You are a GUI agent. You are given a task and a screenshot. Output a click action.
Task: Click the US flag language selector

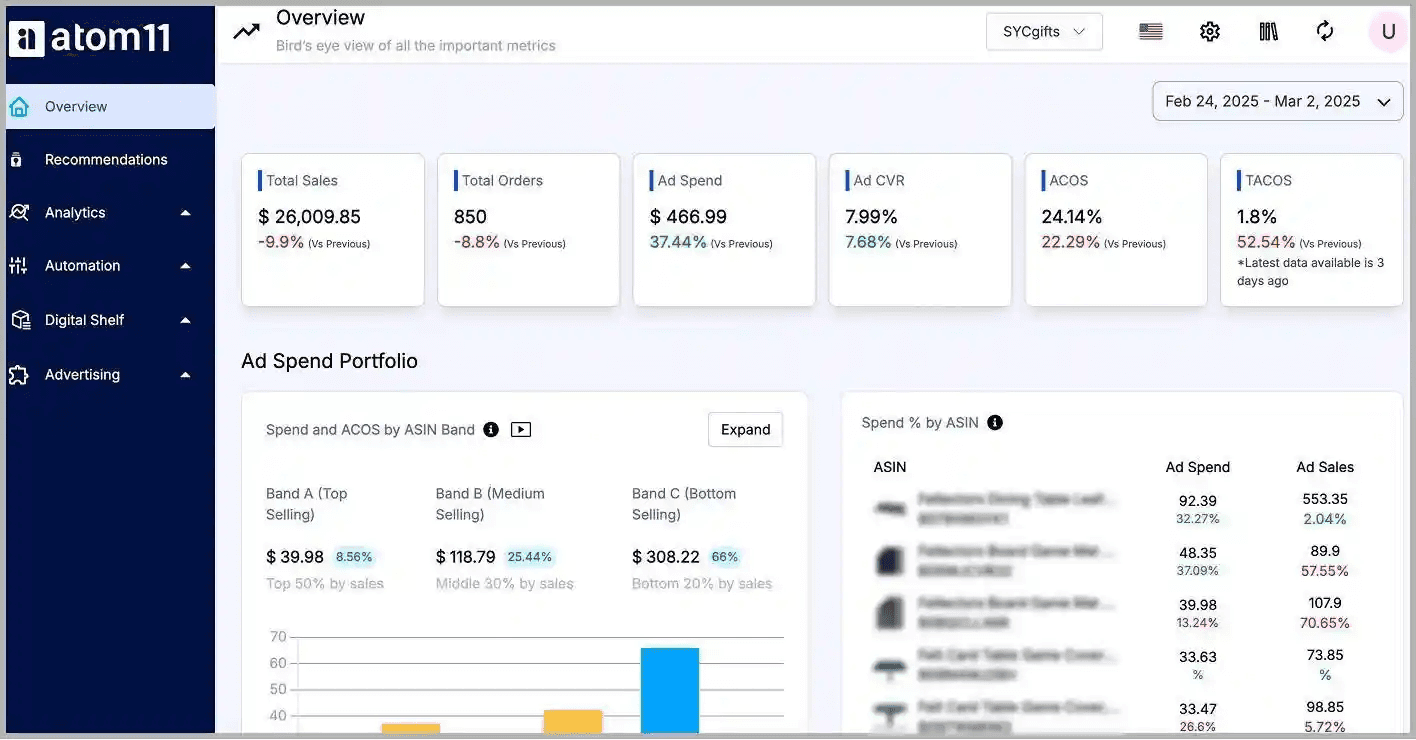pyautogui.click(x=1150, y=31)
